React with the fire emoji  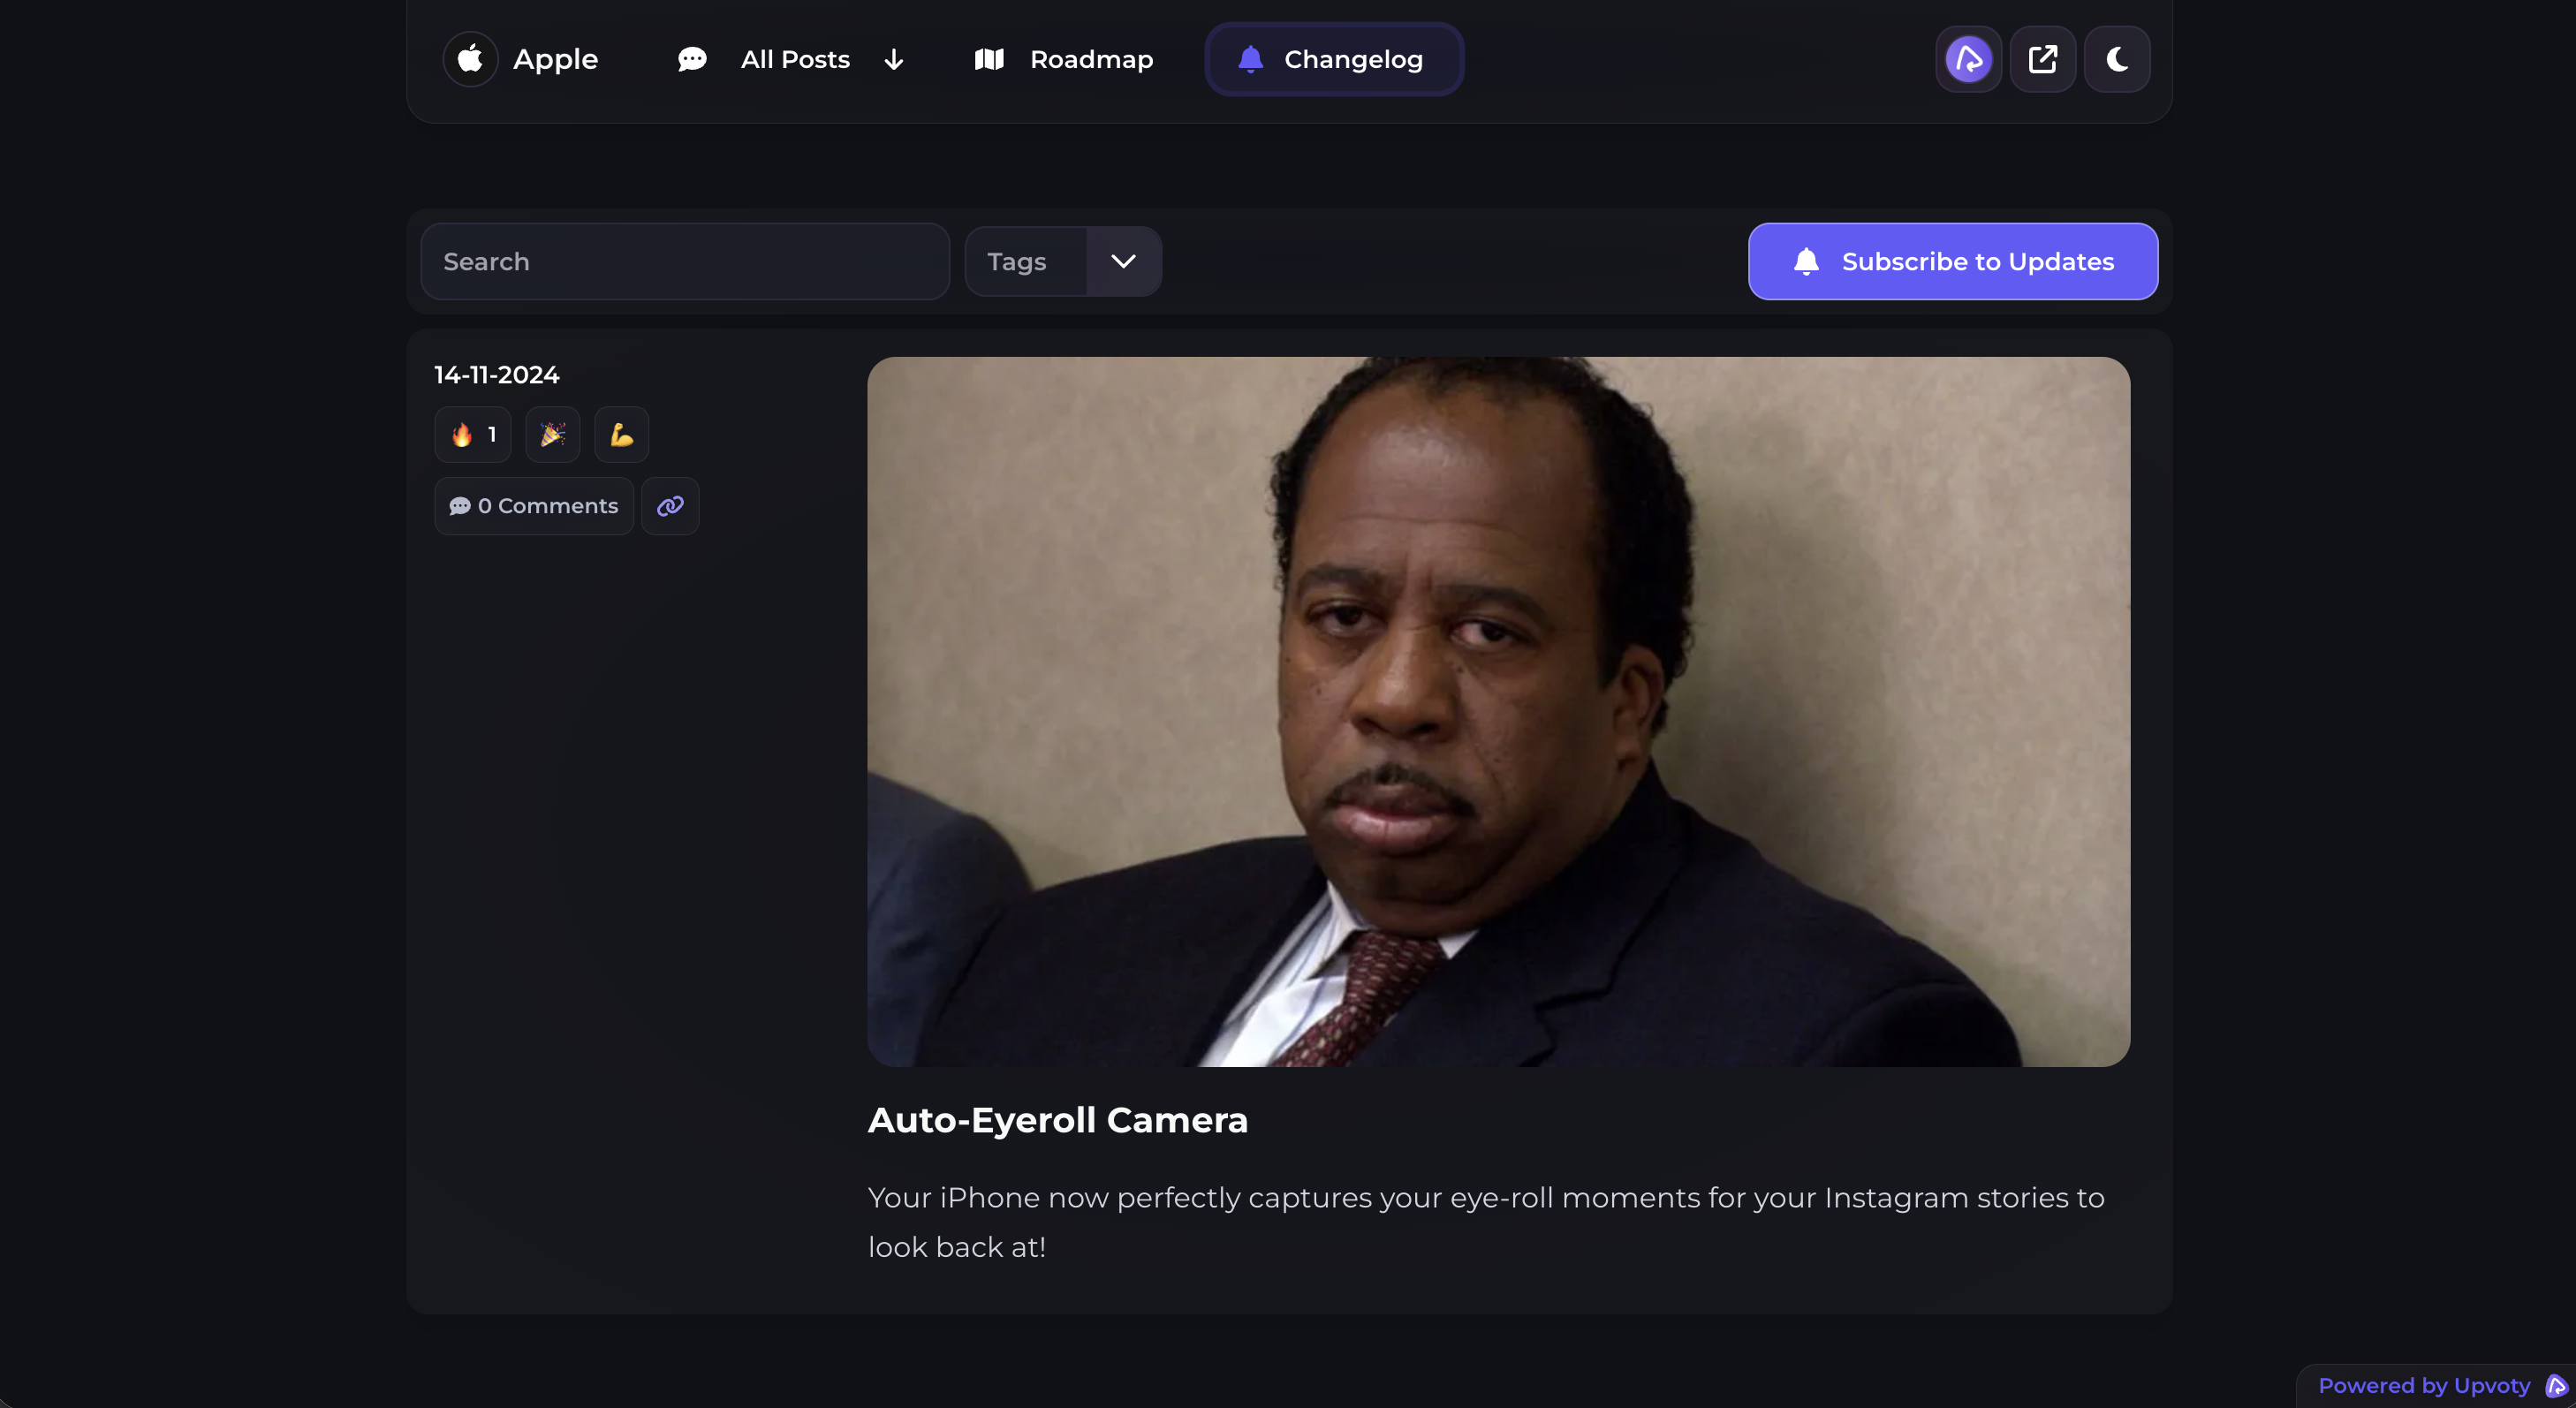pos(473,434)
